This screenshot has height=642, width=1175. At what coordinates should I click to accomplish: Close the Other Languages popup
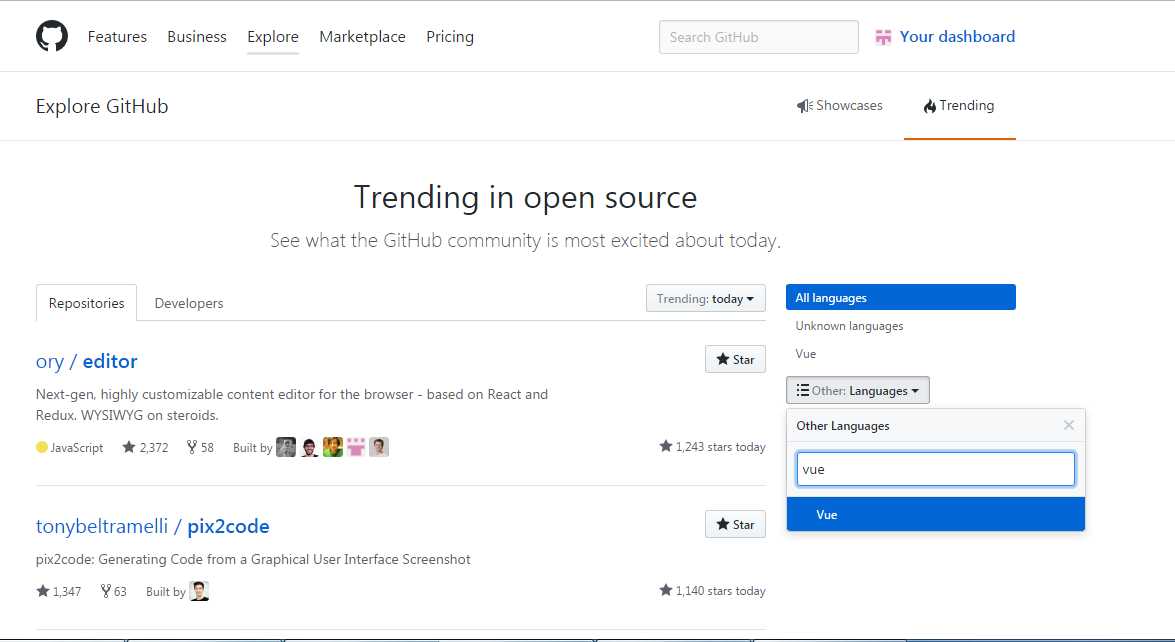(x=1069, y=426)
